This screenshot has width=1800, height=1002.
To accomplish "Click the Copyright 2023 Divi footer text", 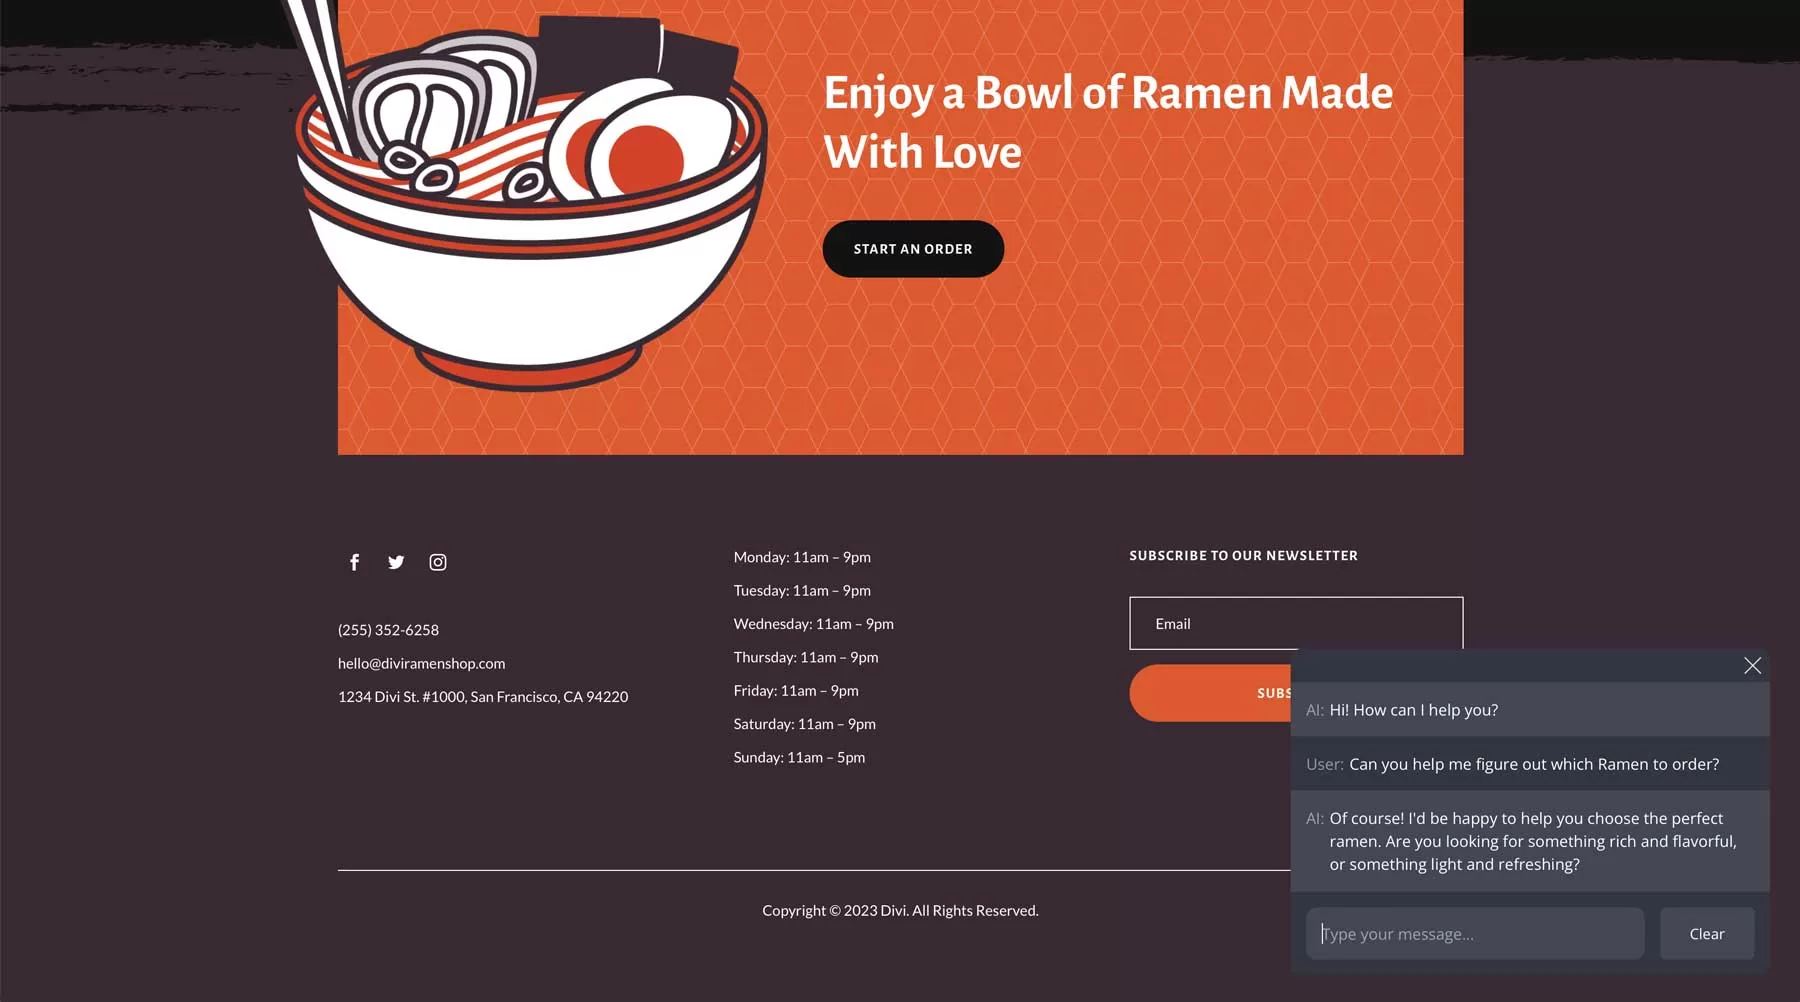I will [x=900, y=911].
